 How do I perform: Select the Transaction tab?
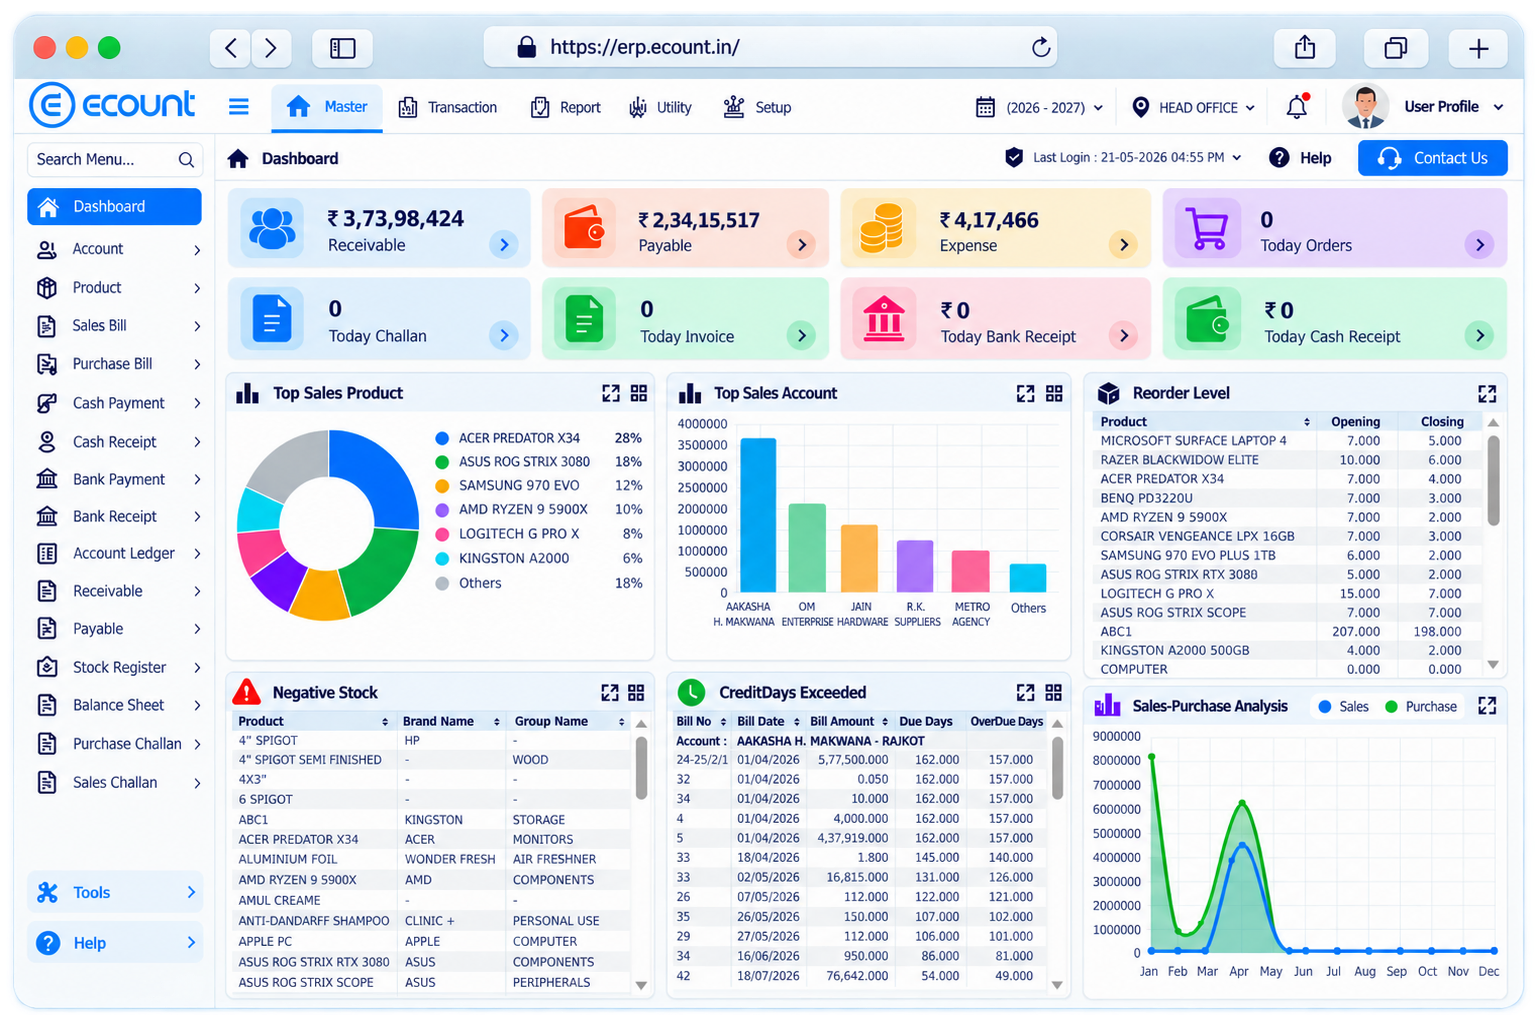point(448,107)
